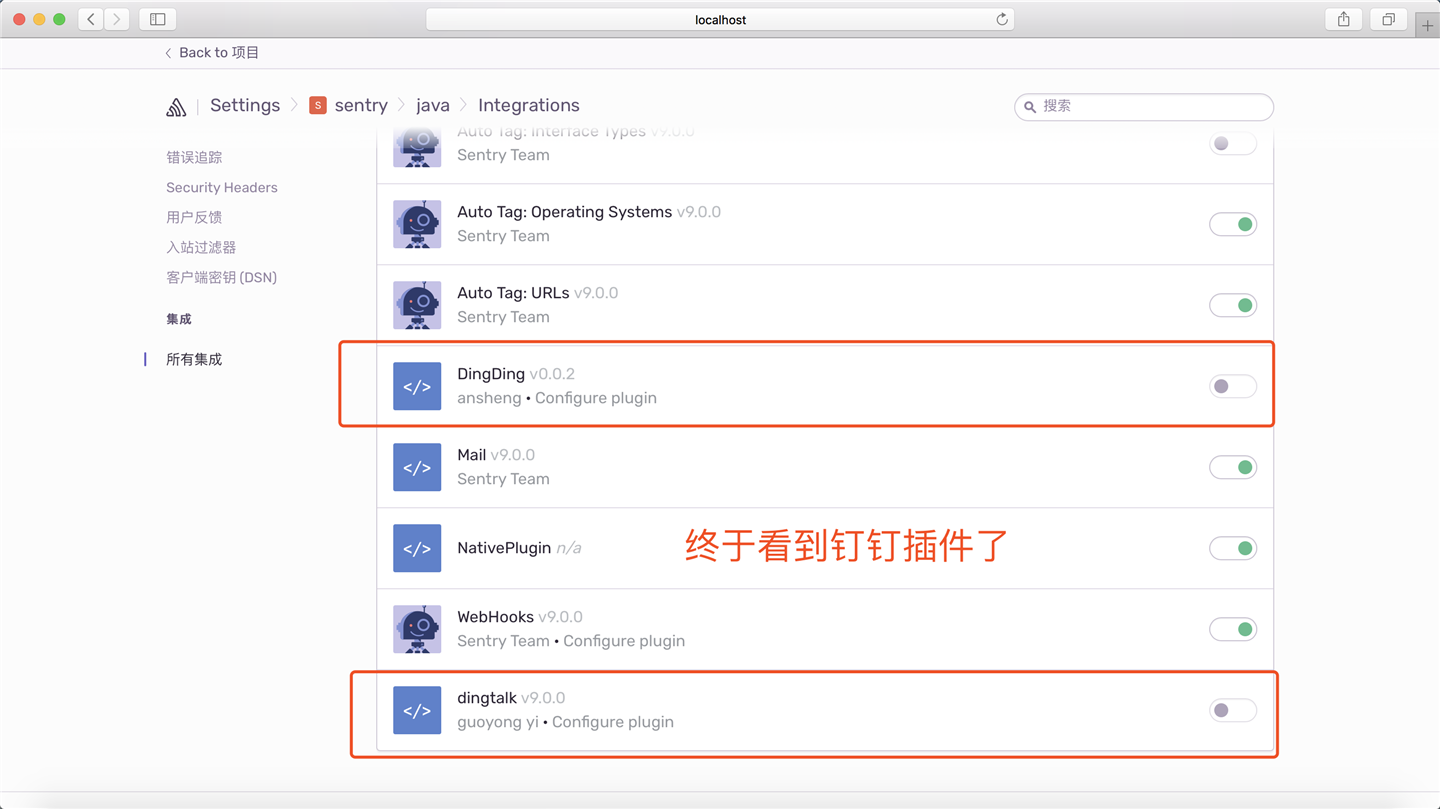1440x809 pixels.
Task: Click the search magnifier icon
Action: tap(1030, 107)
